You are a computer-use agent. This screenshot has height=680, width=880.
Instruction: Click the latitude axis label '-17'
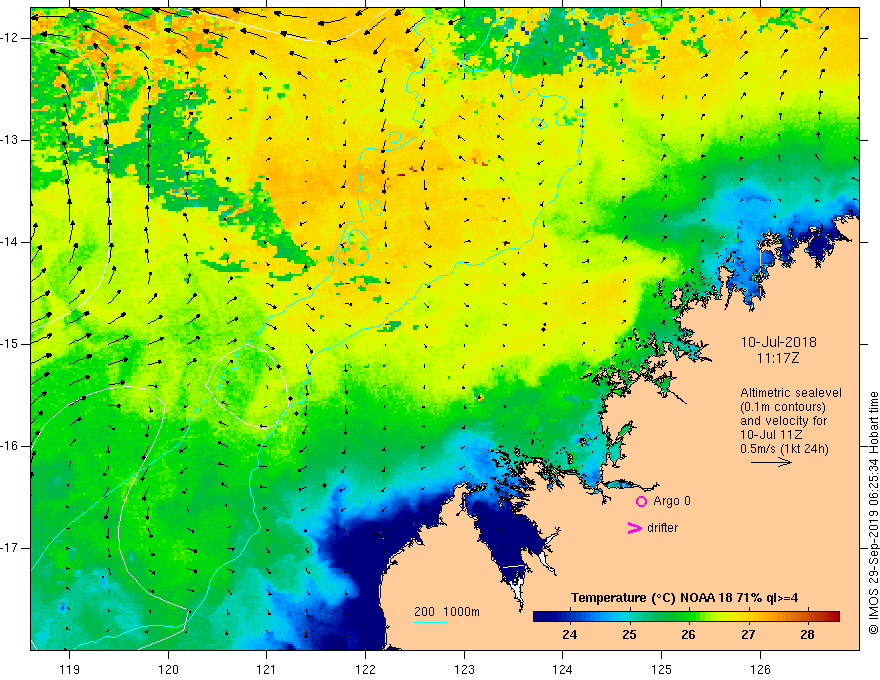pyautogui.click(x=10, y=548)
